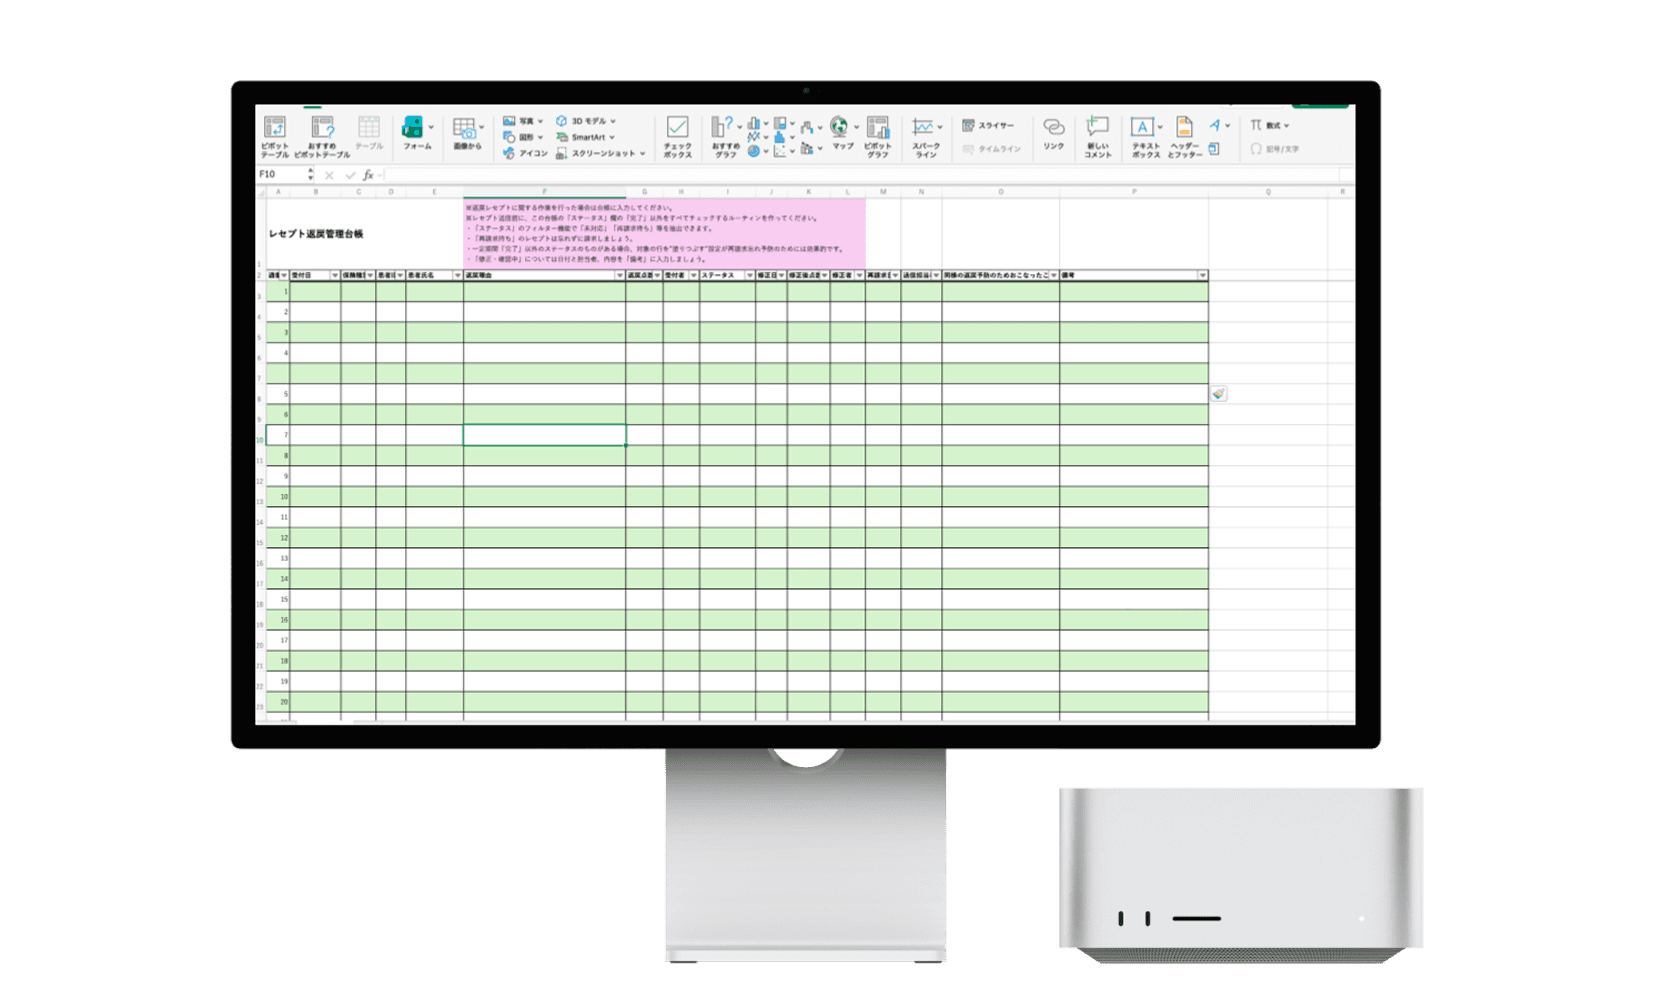Open the 返戻理由 column filter dropdown
The height and width of the screenshot is (1007, 1665).
[x=619, y=275]
